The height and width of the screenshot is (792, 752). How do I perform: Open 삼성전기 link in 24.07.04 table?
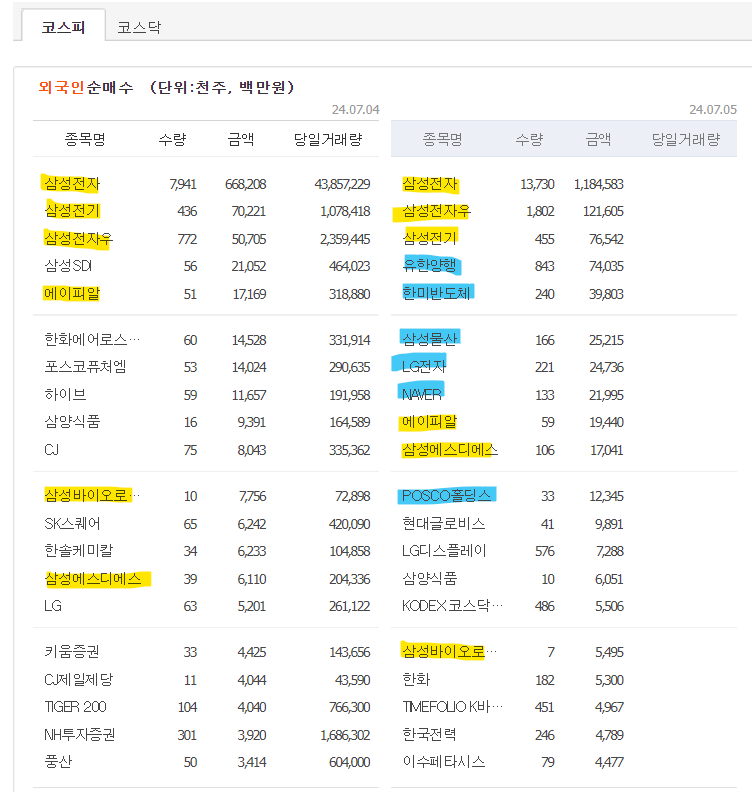click(72, 211)
